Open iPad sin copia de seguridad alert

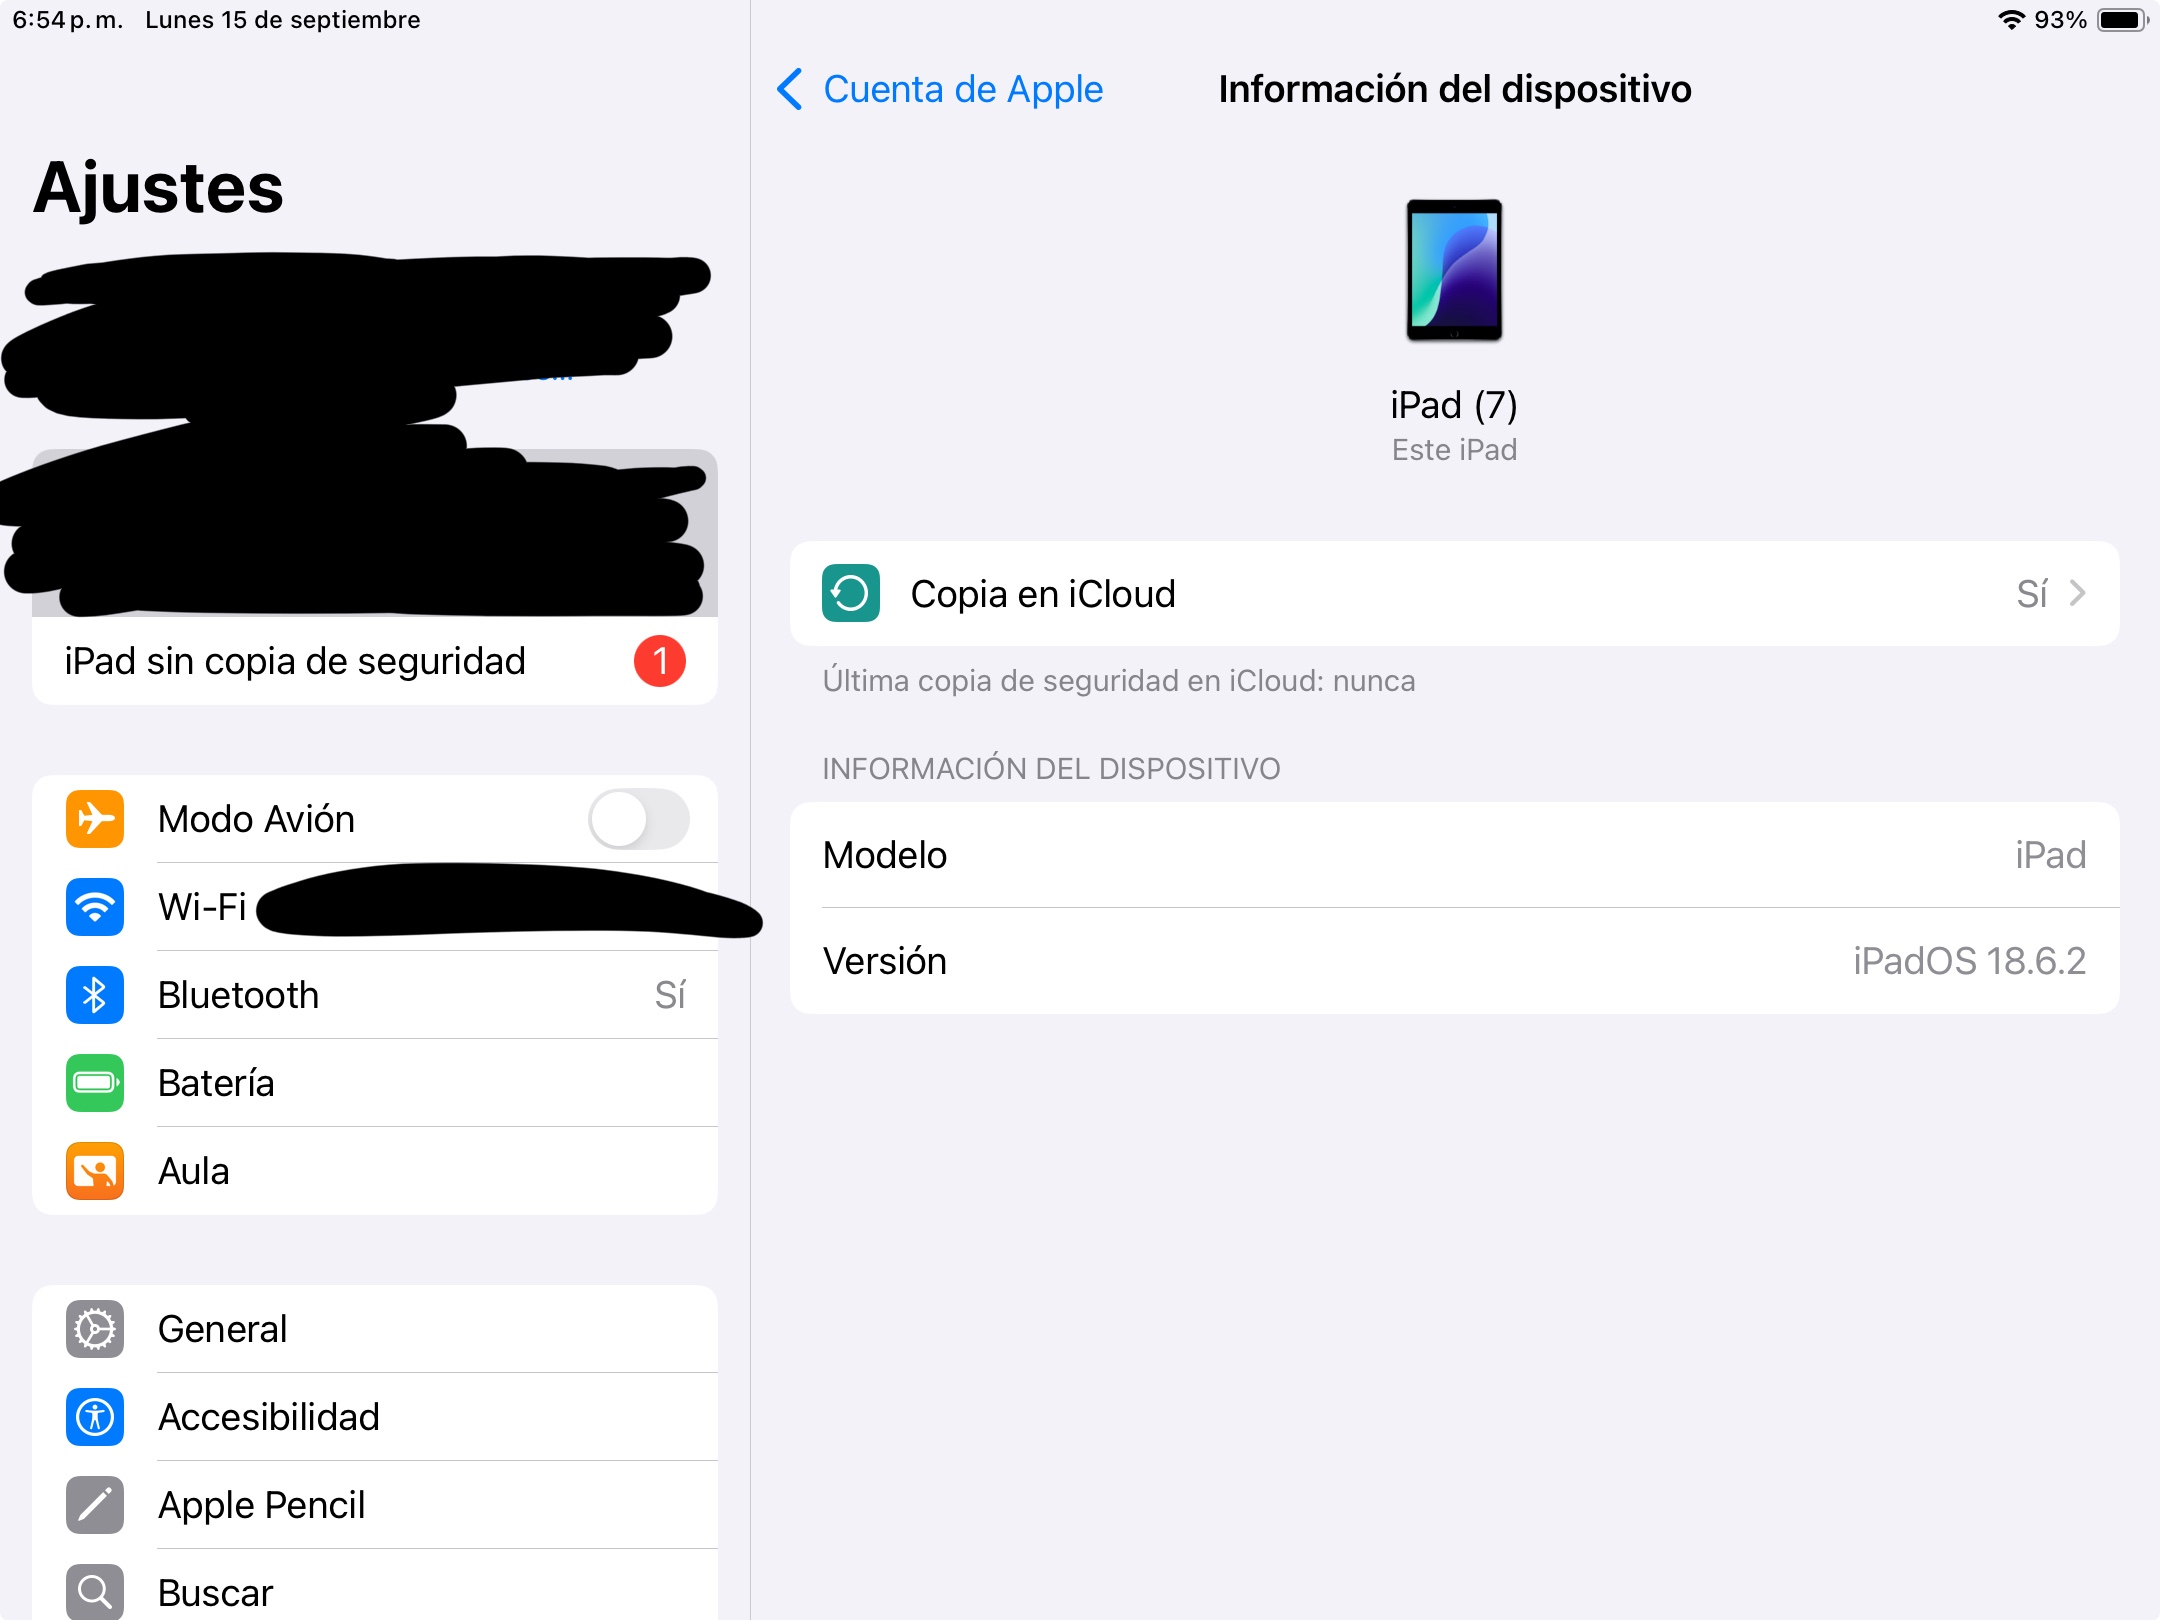(x=375, y=661)
